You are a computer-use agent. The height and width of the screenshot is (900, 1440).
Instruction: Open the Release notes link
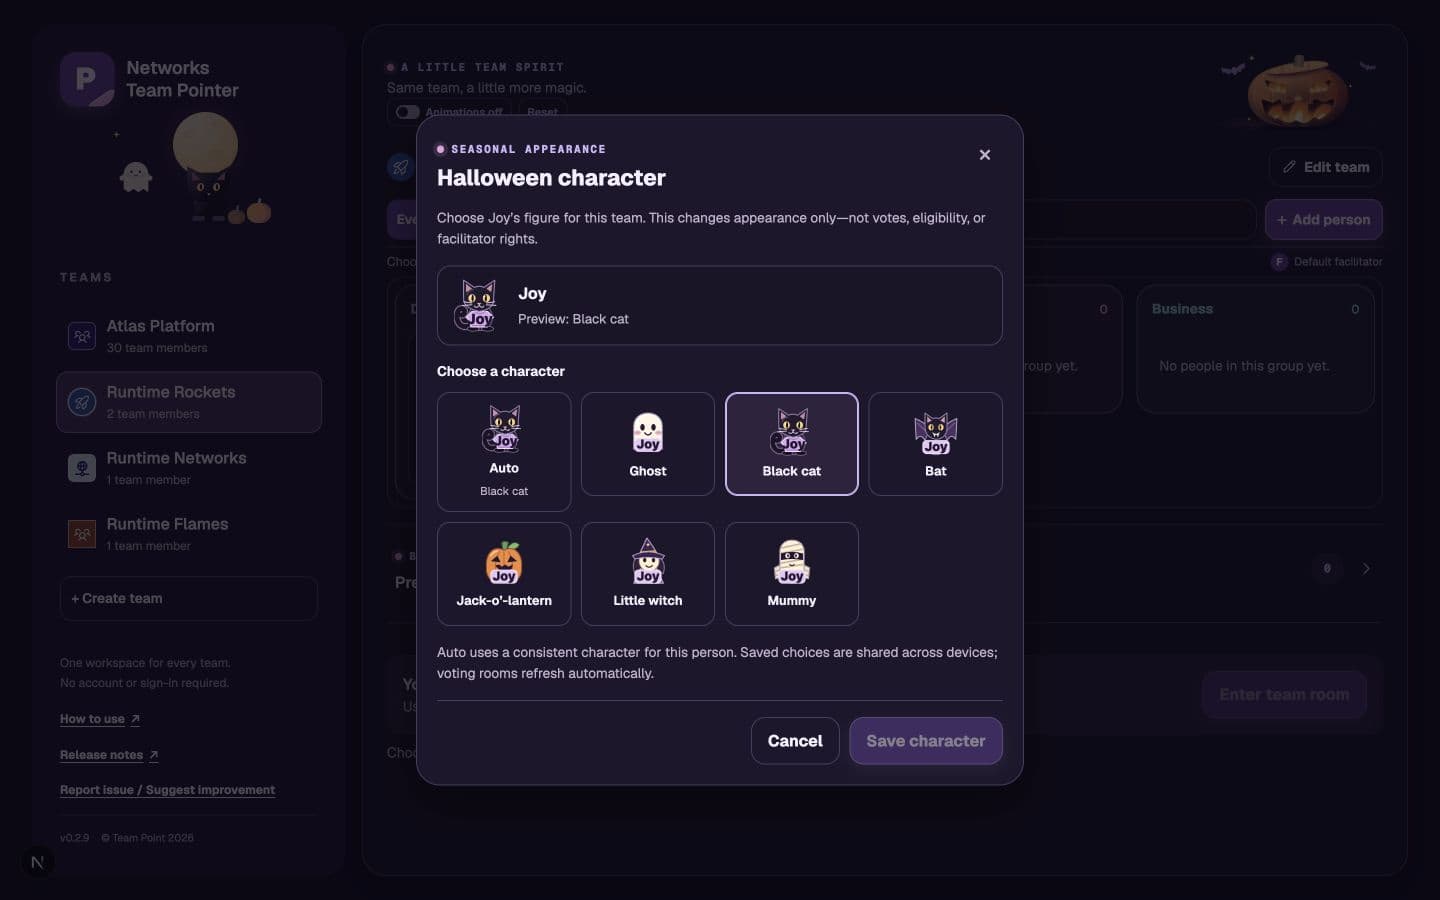pos(109,755)
